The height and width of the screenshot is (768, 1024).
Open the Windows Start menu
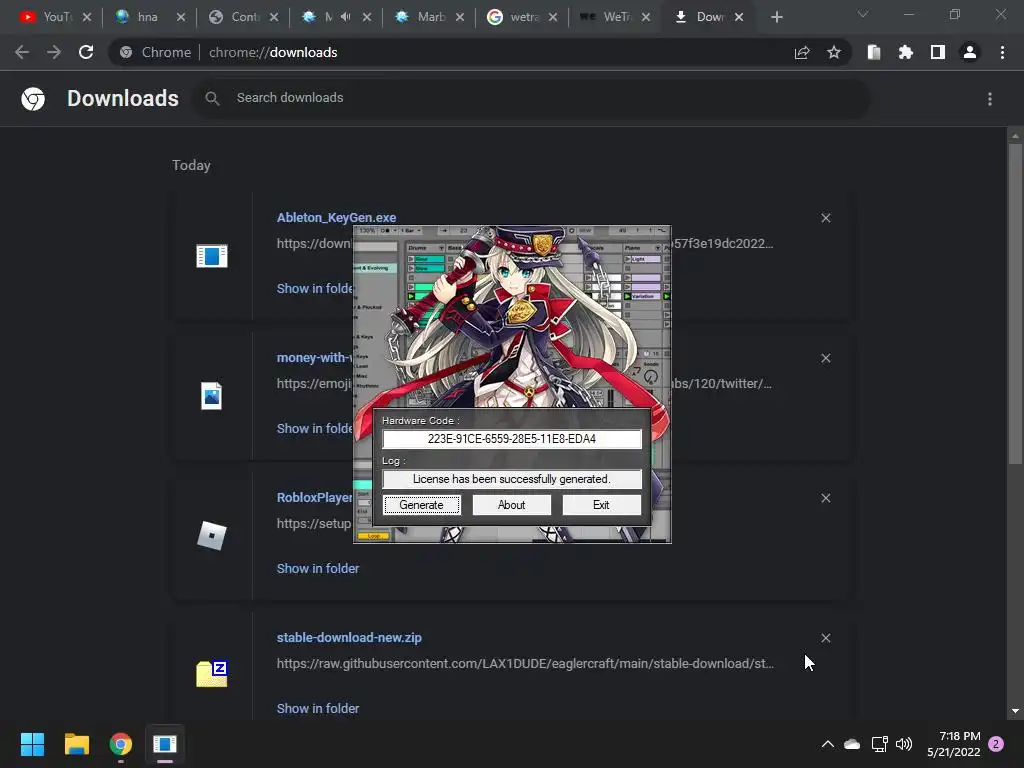point(32,744)
